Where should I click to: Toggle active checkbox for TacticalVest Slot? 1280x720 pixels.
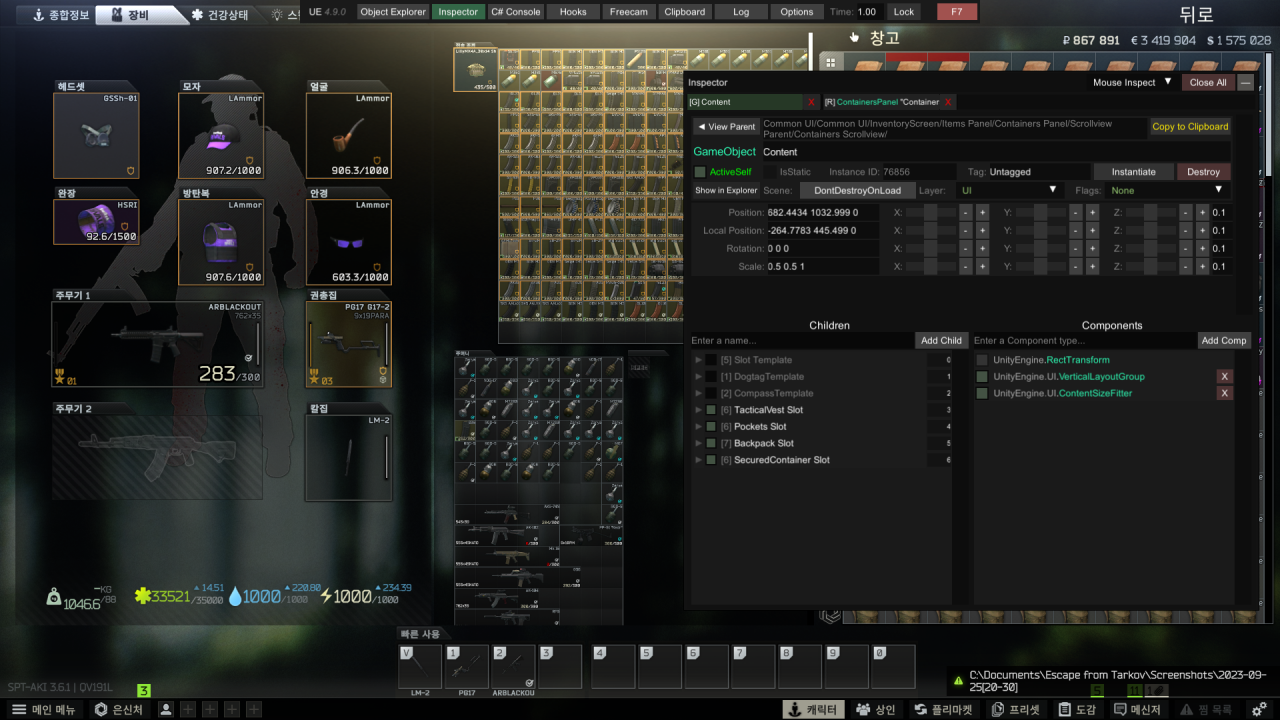pos(711,410)
